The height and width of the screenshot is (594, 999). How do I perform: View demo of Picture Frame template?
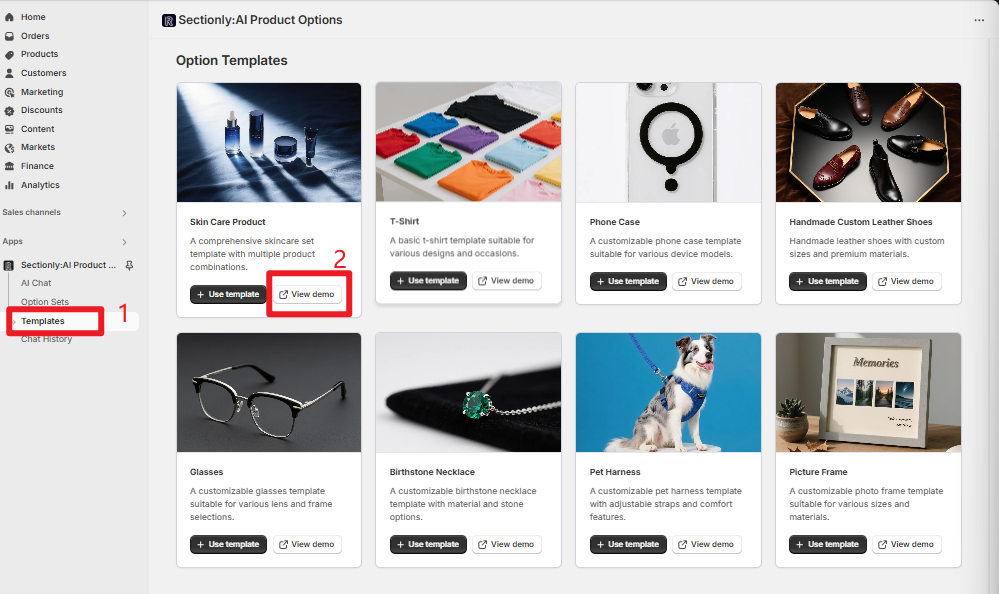coord(907,544)
